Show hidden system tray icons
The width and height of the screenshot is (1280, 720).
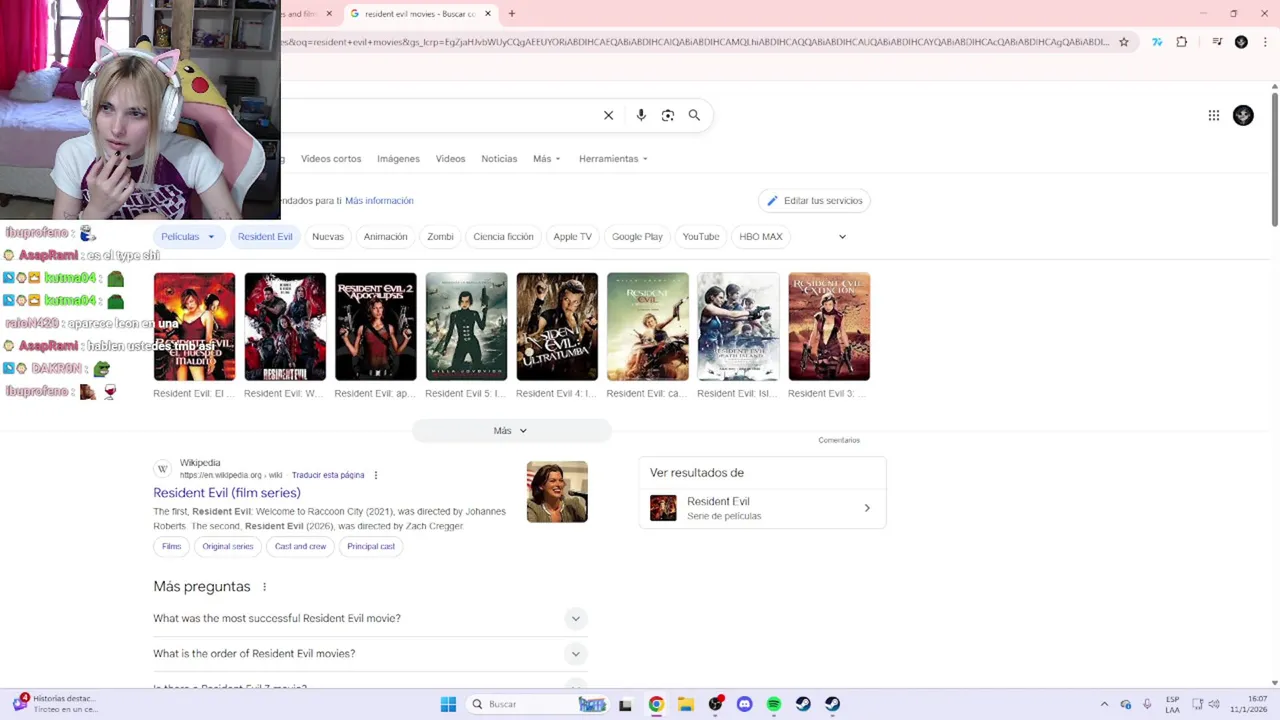pos(1104,704)
